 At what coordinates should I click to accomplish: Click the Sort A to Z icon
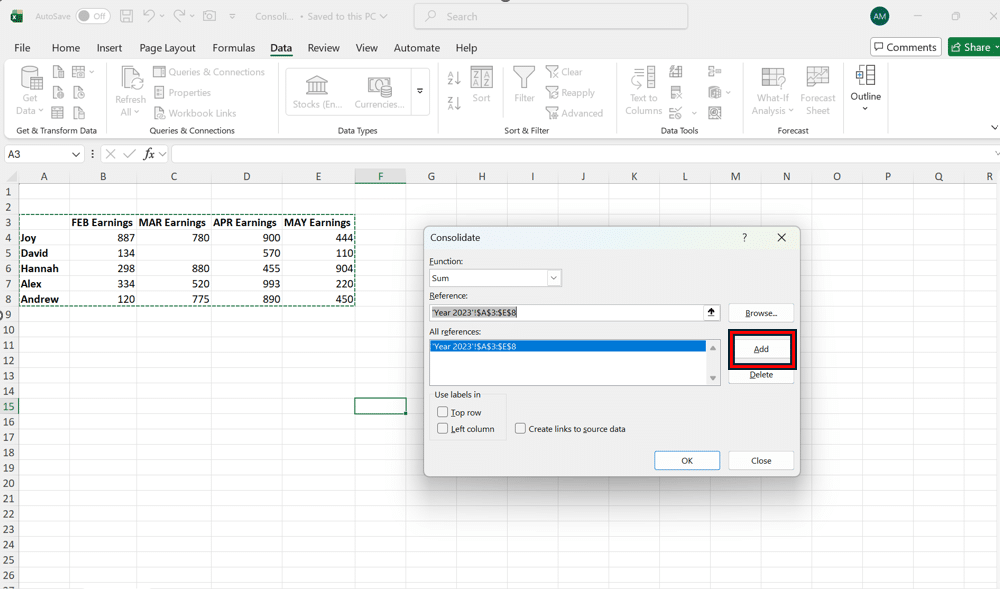click(454, 79)
